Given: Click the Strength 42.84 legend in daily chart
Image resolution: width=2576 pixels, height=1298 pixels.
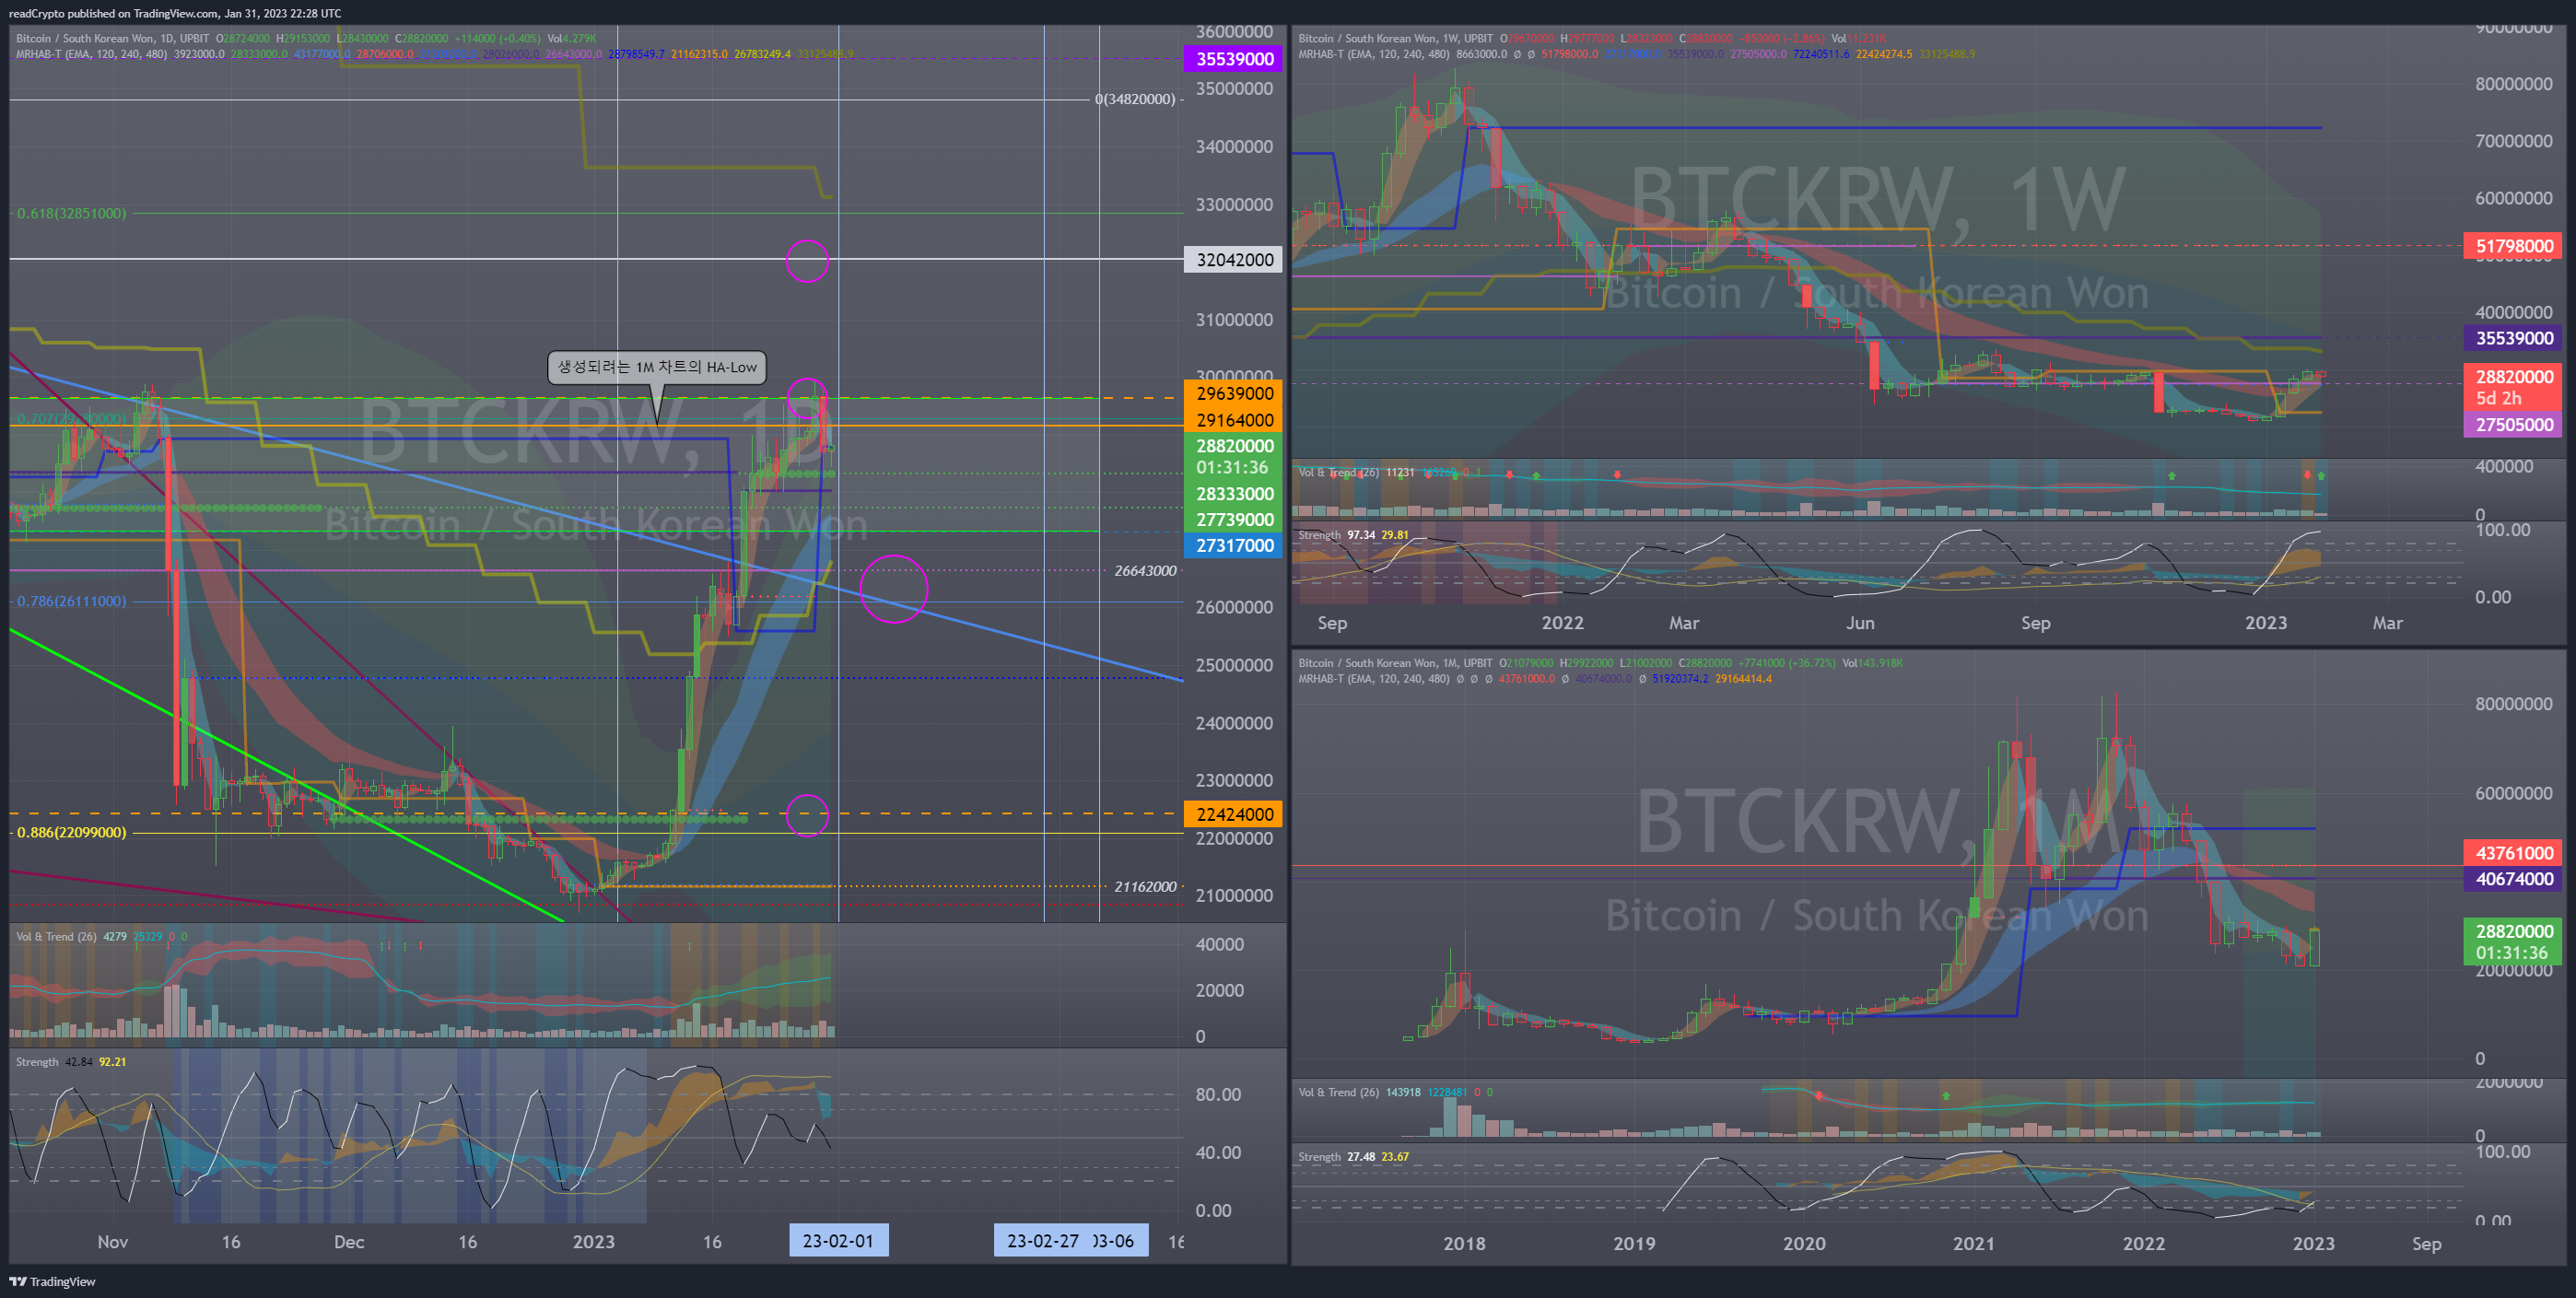Looking at the screenshot, I should tap(71, 1062).
